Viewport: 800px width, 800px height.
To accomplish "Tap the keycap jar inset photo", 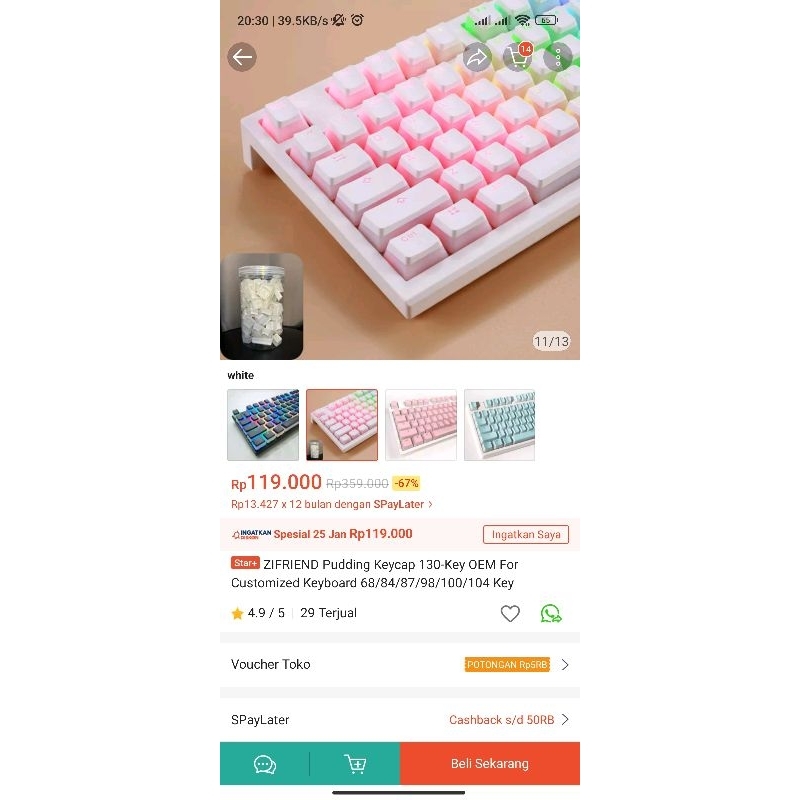I will pos(262,306).
